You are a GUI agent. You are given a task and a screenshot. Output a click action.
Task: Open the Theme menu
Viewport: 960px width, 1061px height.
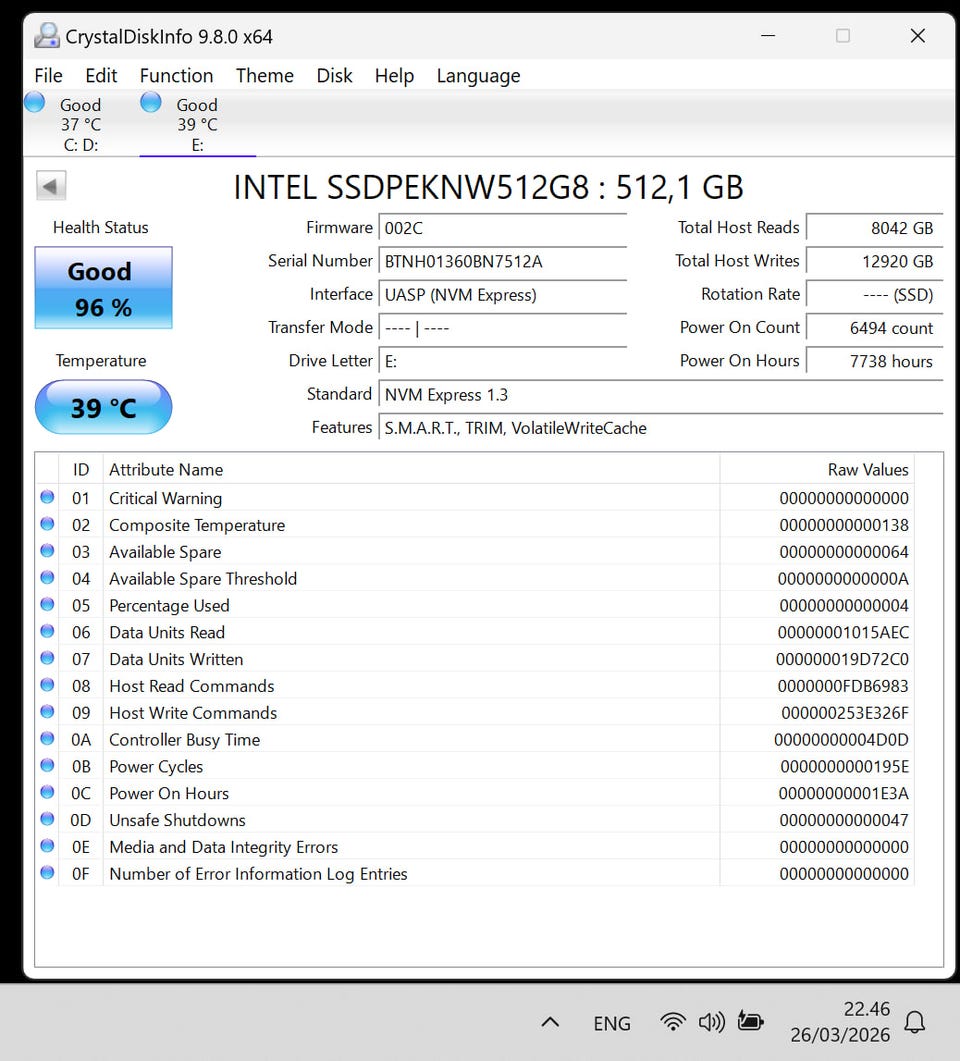[265, 76]
